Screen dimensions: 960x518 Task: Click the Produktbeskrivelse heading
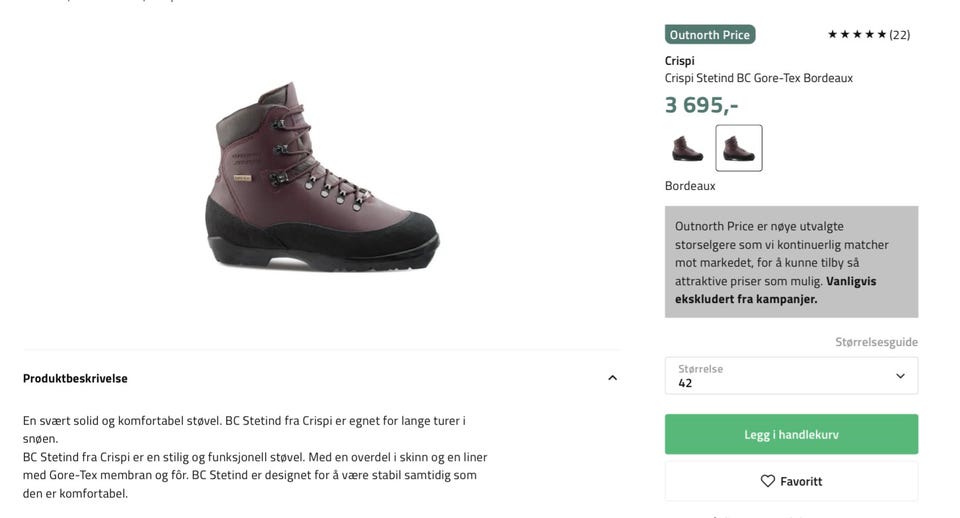[75, 378]
